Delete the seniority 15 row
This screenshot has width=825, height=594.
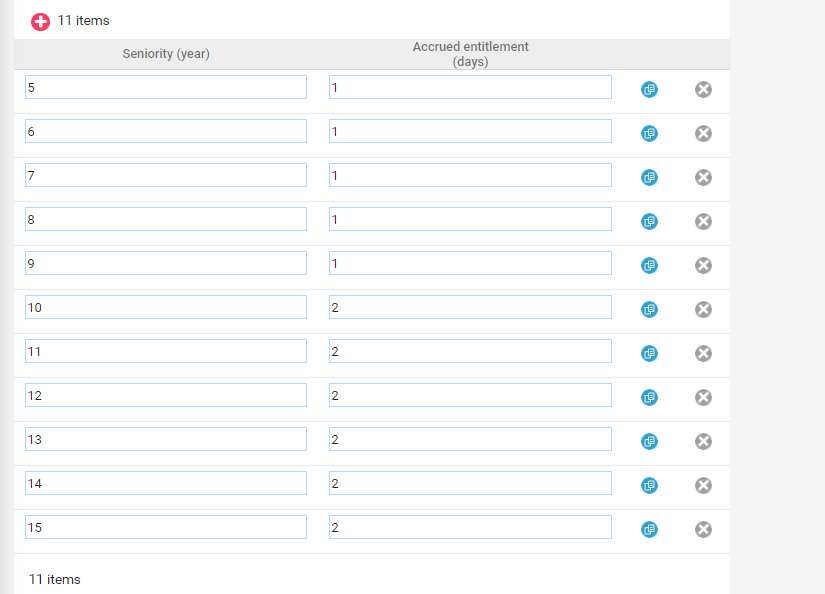pos(703,529)
